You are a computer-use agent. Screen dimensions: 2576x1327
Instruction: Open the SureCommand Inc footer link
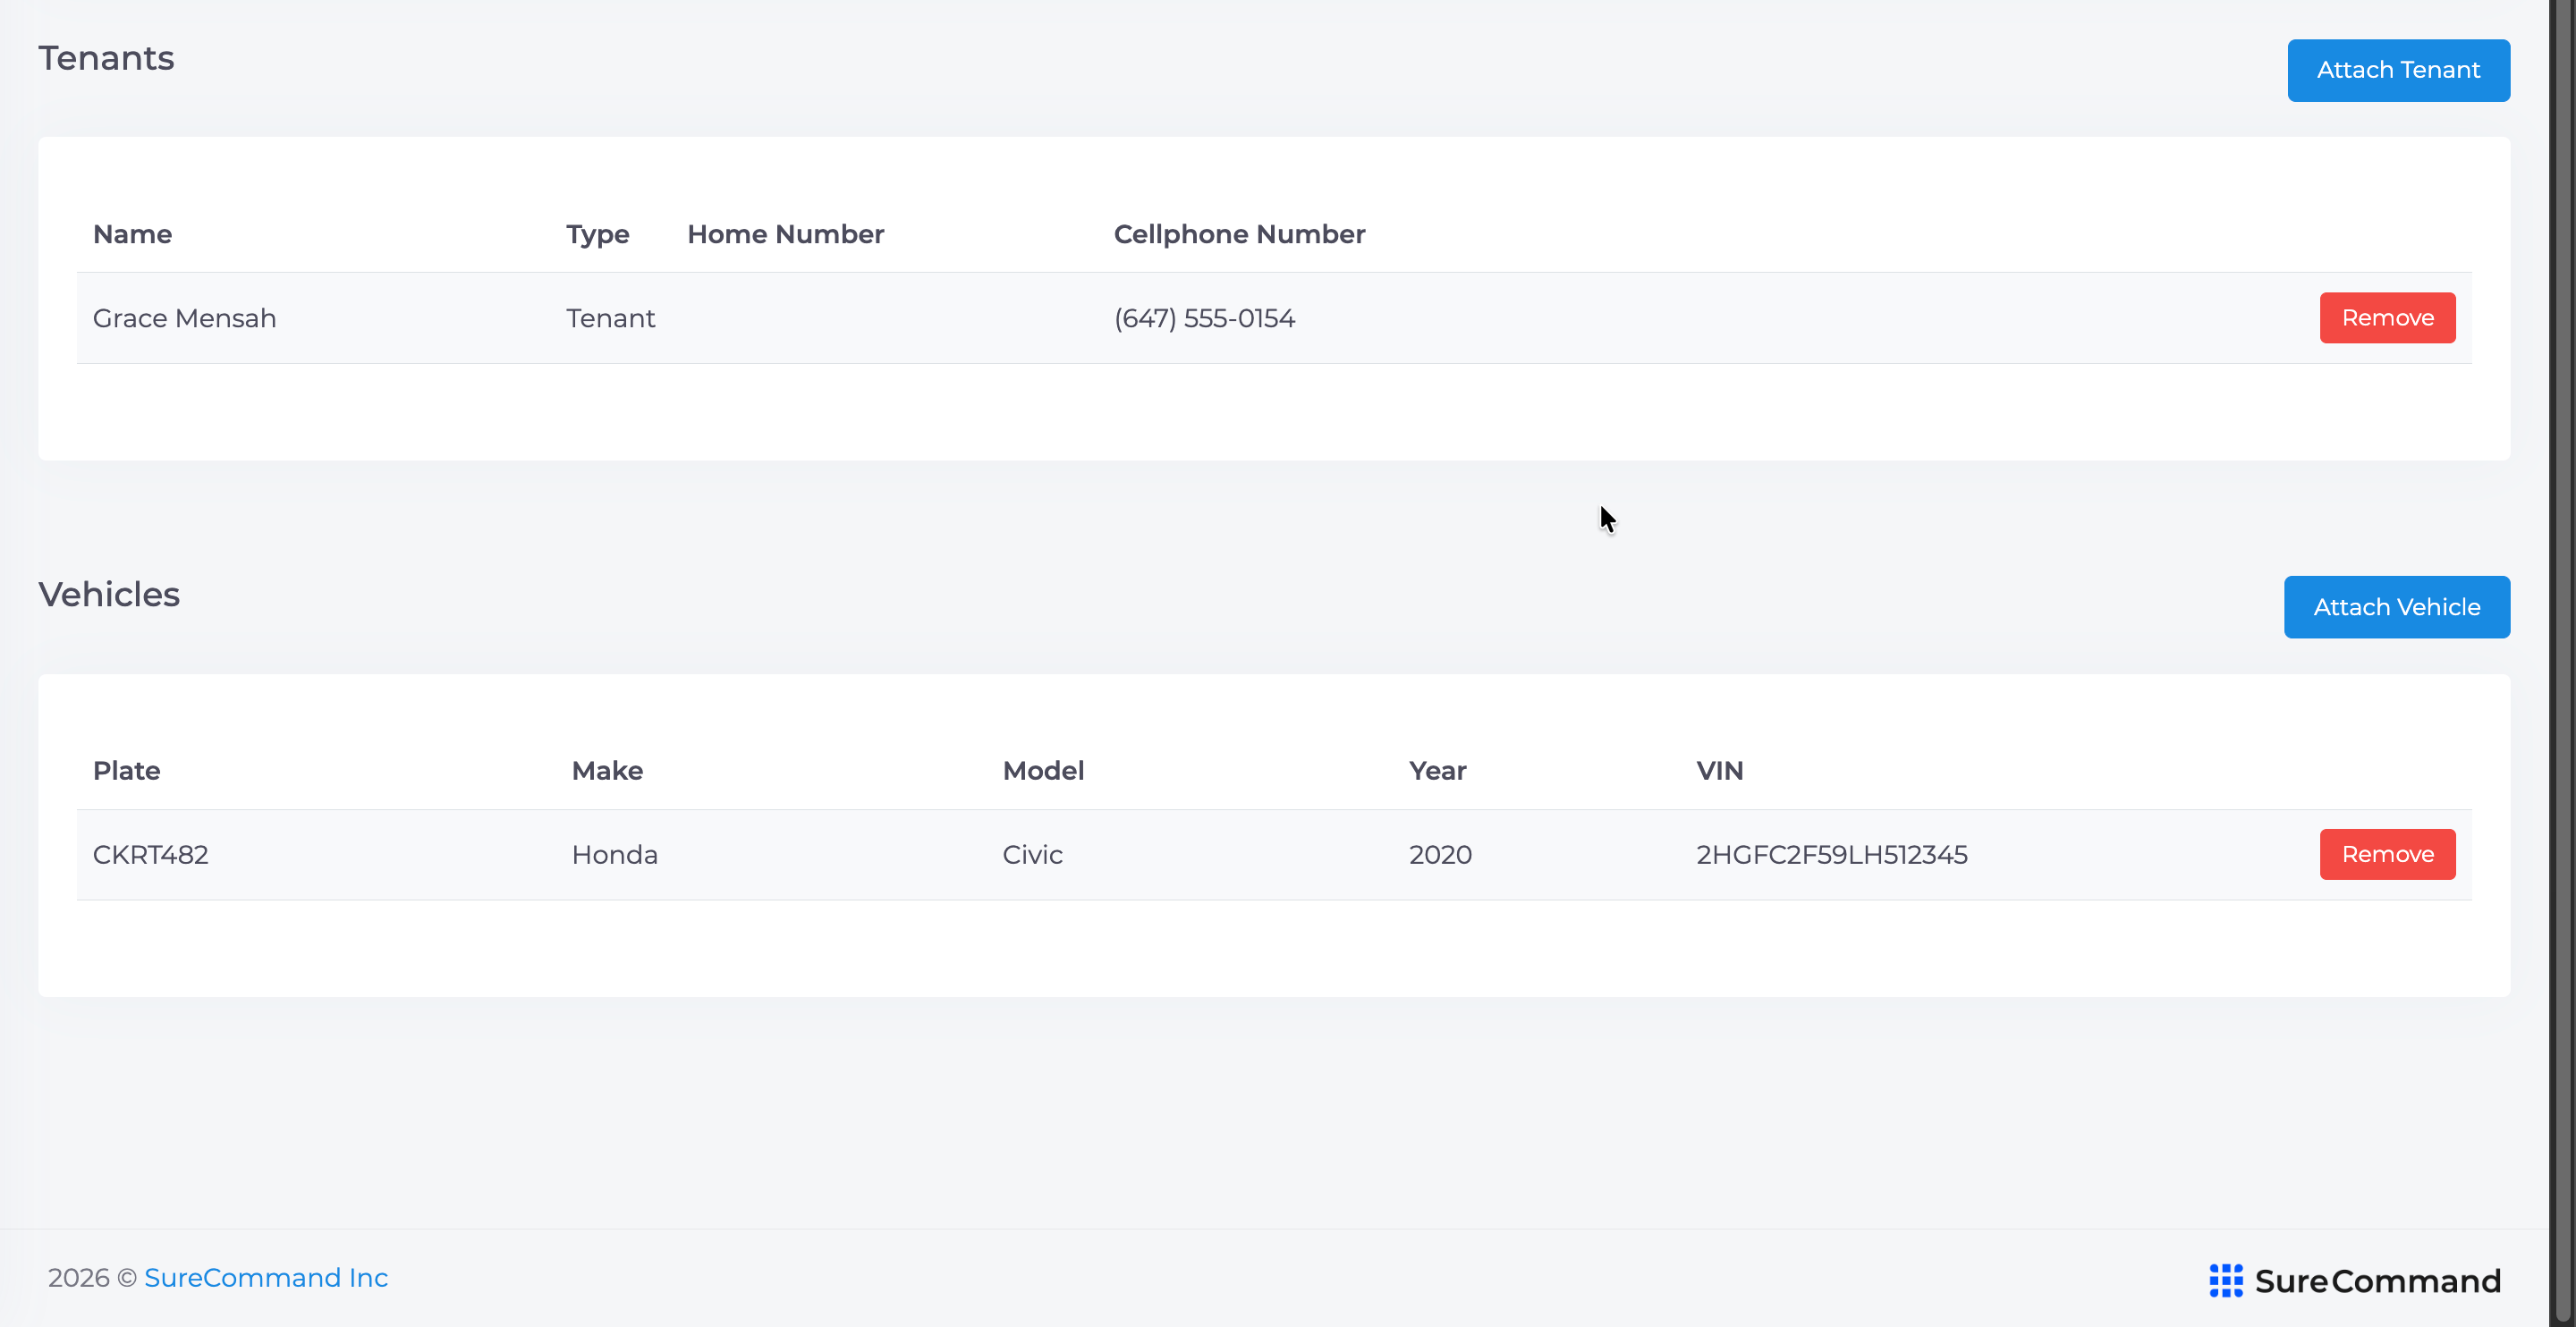pyautogui.click(x=266, y=1278)
